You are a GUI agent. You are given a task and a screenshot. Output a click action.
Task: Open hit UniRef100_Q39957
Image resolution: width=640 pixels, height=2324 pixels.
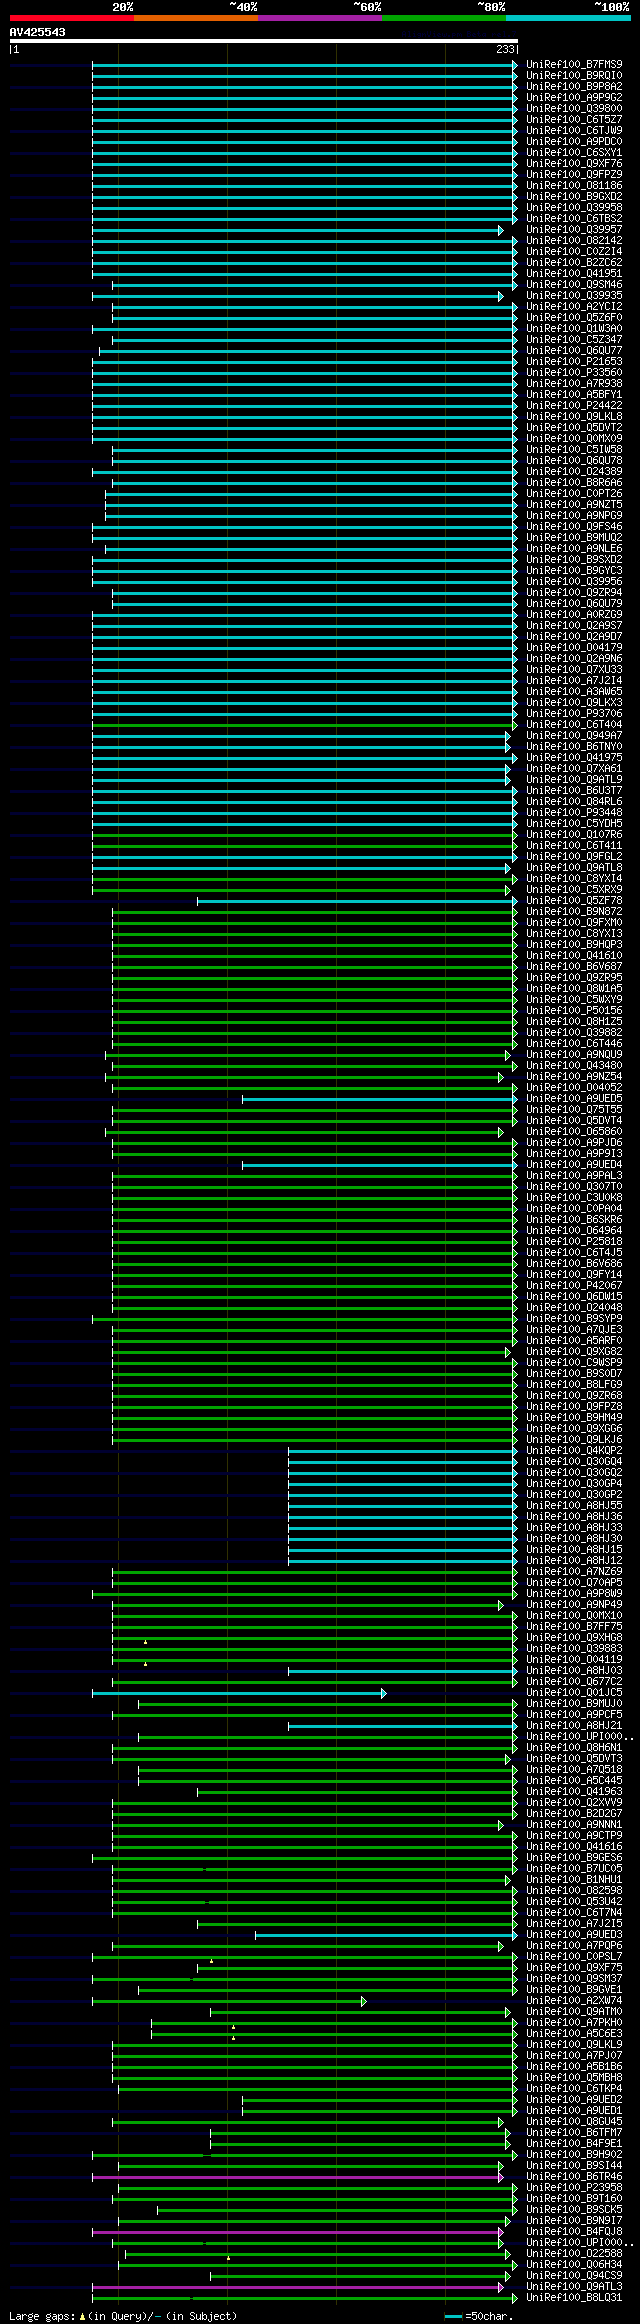pyautogui.click(x=574, y=230)
